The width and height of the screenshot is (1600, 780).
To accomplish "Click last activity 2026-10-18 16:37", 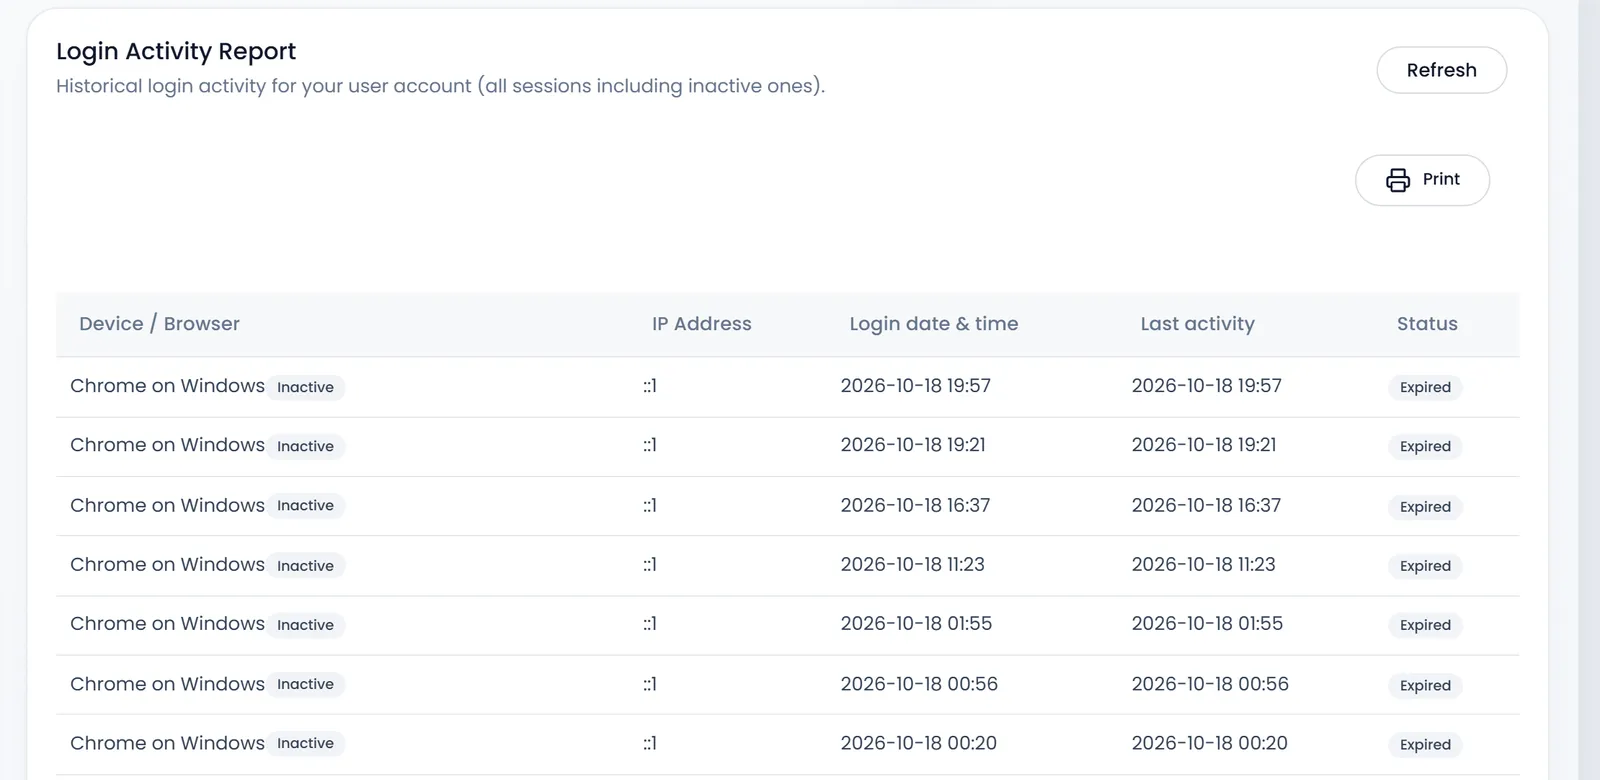I will [1206, 505].
